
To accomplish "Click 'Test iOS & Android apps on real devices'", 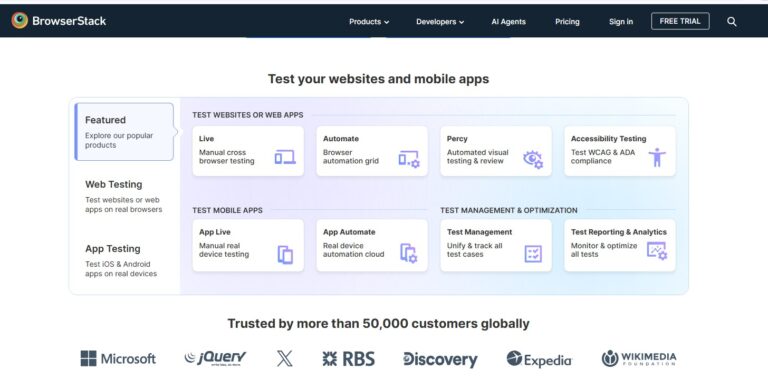I will pos(121,269).
